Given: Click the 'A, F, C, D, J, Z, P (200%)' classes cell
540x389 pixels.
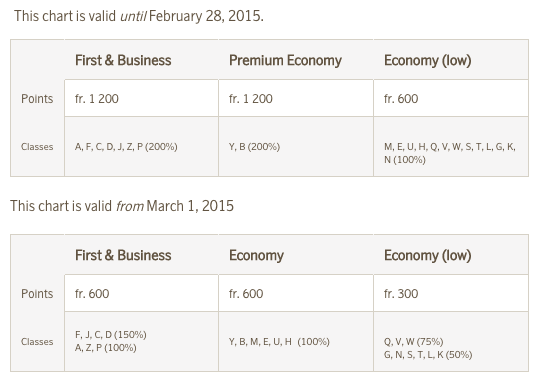Looking at the screenshot, I should click(141, 147).
